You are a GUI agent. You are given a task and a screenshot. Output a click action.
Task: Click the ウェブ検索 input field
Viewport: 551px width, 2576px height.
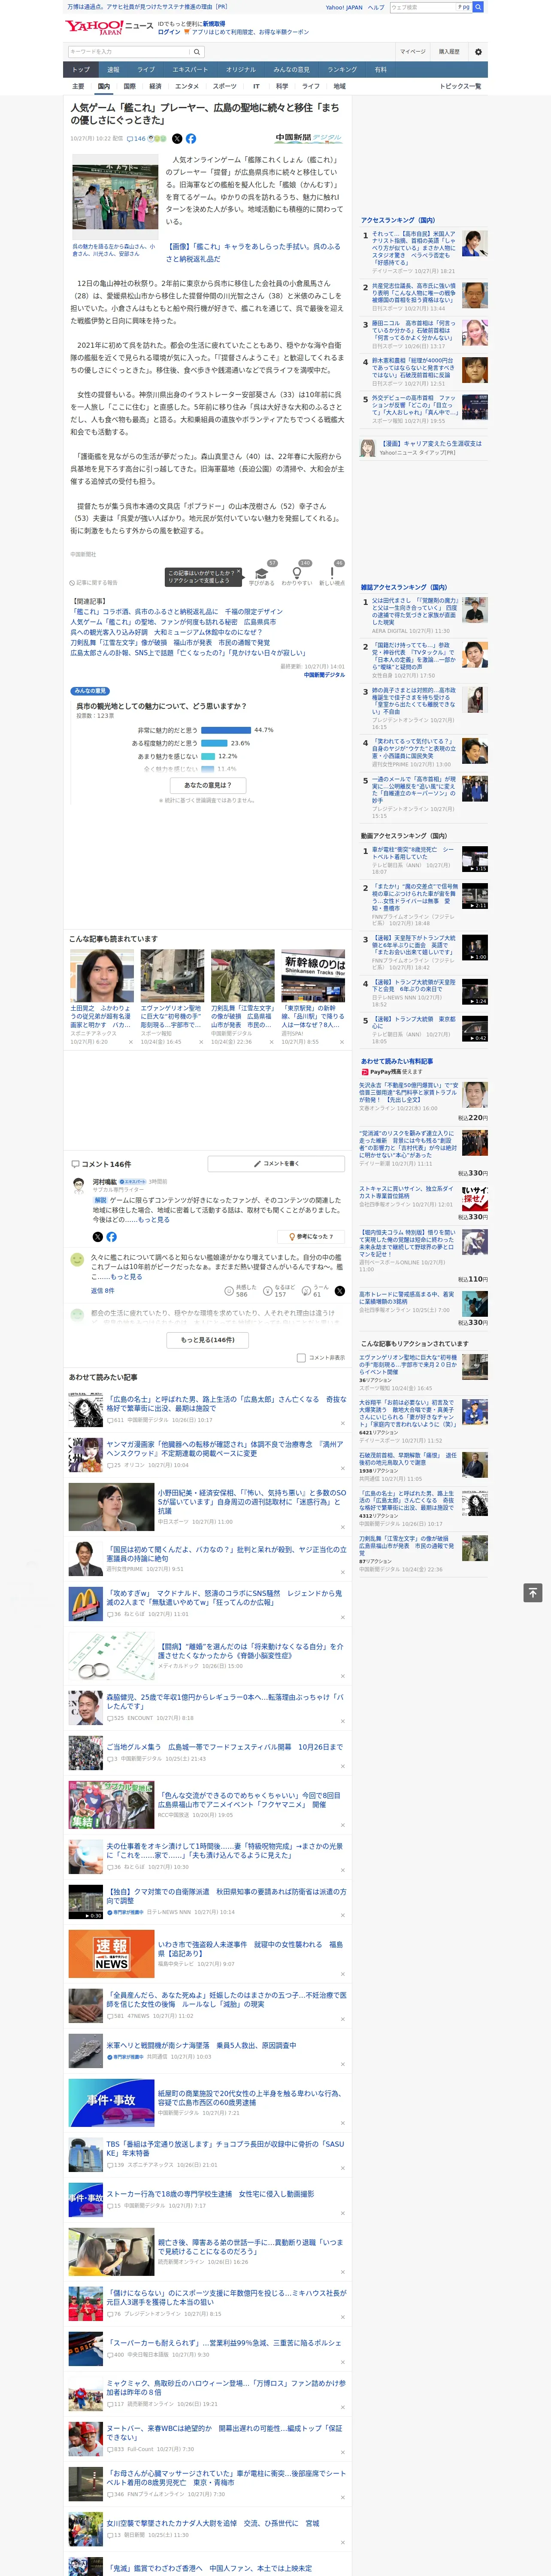[x=424, y=7]
